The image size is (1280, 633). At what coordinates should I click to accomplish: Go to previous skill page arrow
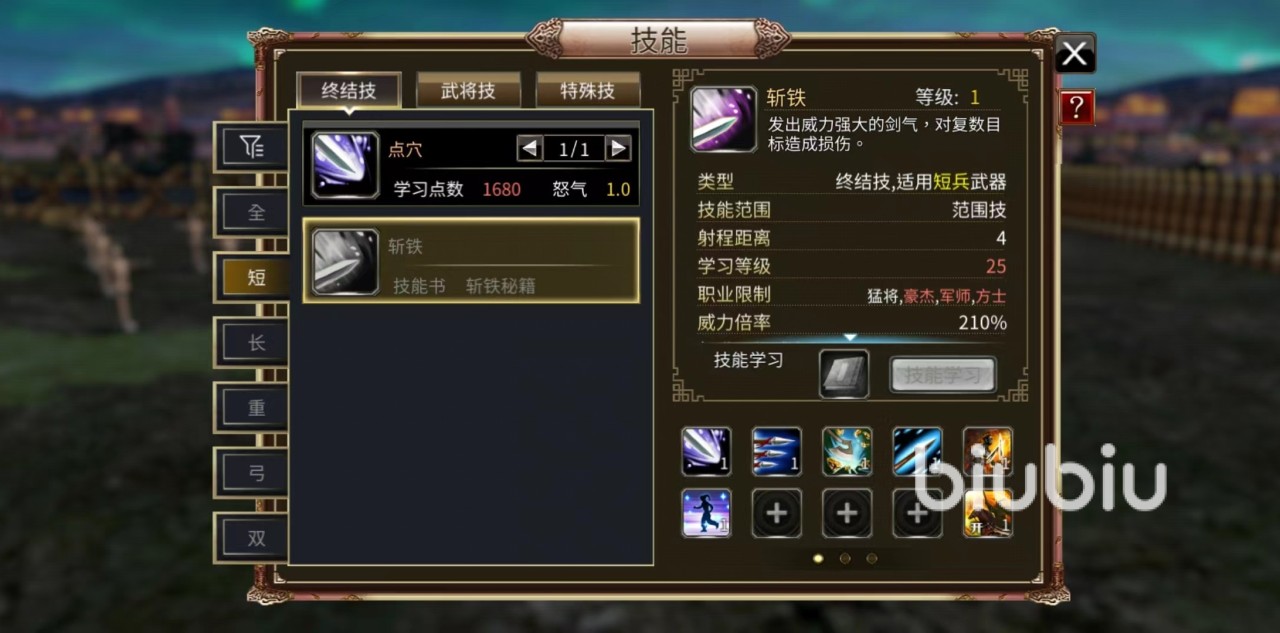(530, 149)
